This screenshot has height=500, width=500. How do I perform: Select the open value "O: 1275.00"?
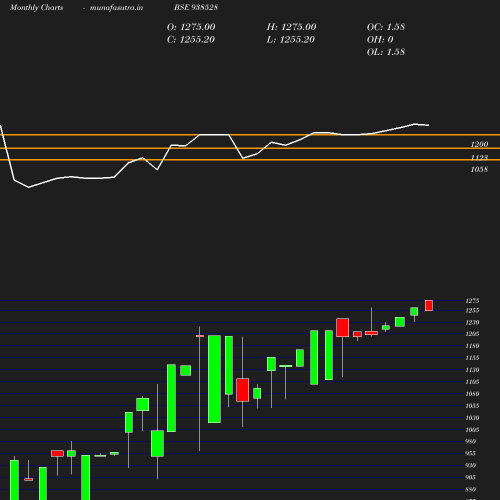(x=191, y=27)
